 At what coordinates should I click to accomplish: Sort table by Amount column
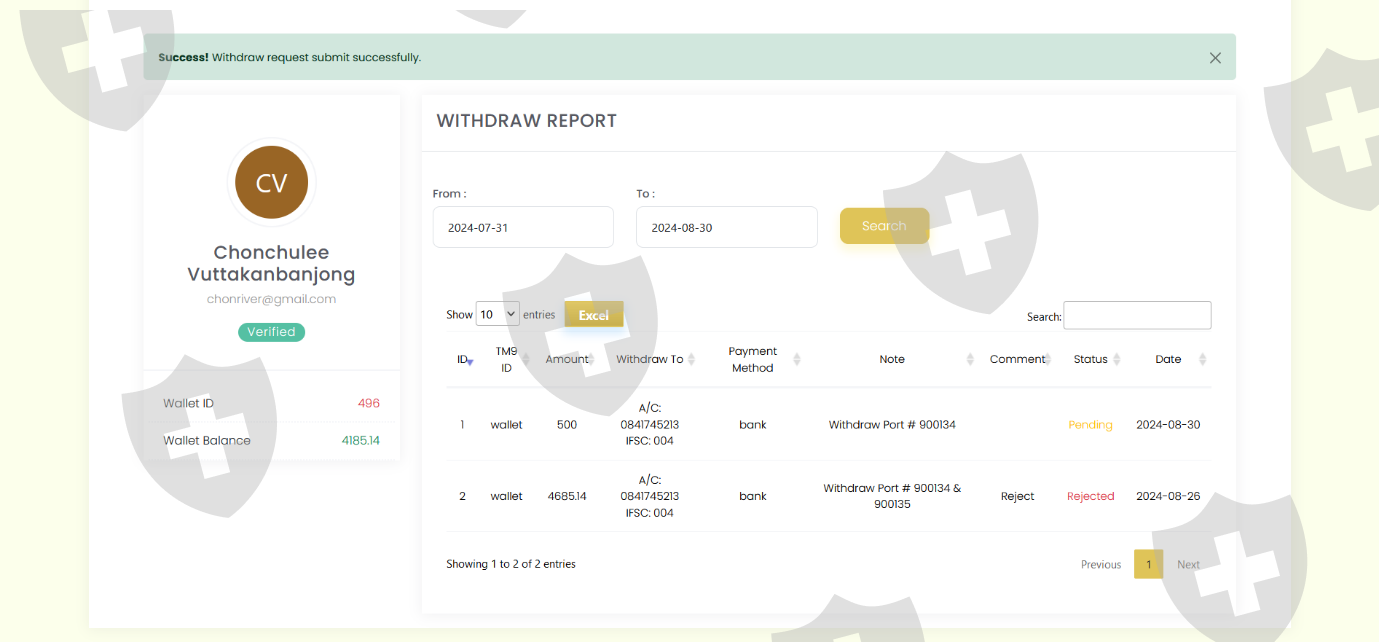(x=567, y=360)
